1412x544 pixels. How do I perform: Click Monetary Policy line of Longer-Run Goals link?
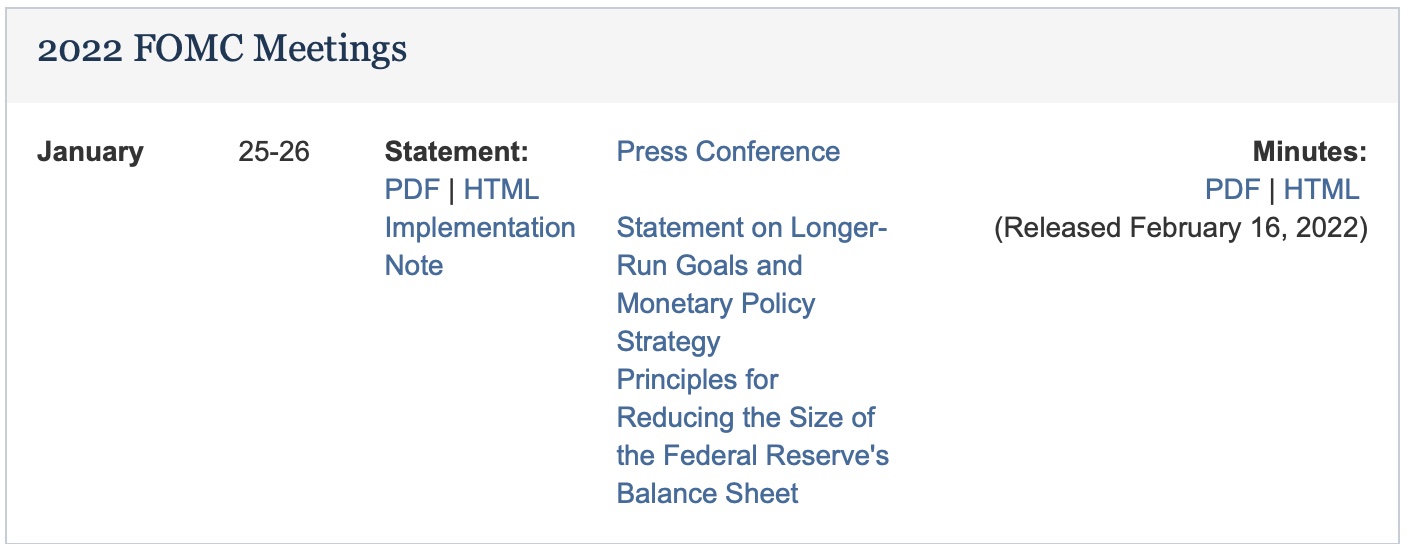pos(716,303)
